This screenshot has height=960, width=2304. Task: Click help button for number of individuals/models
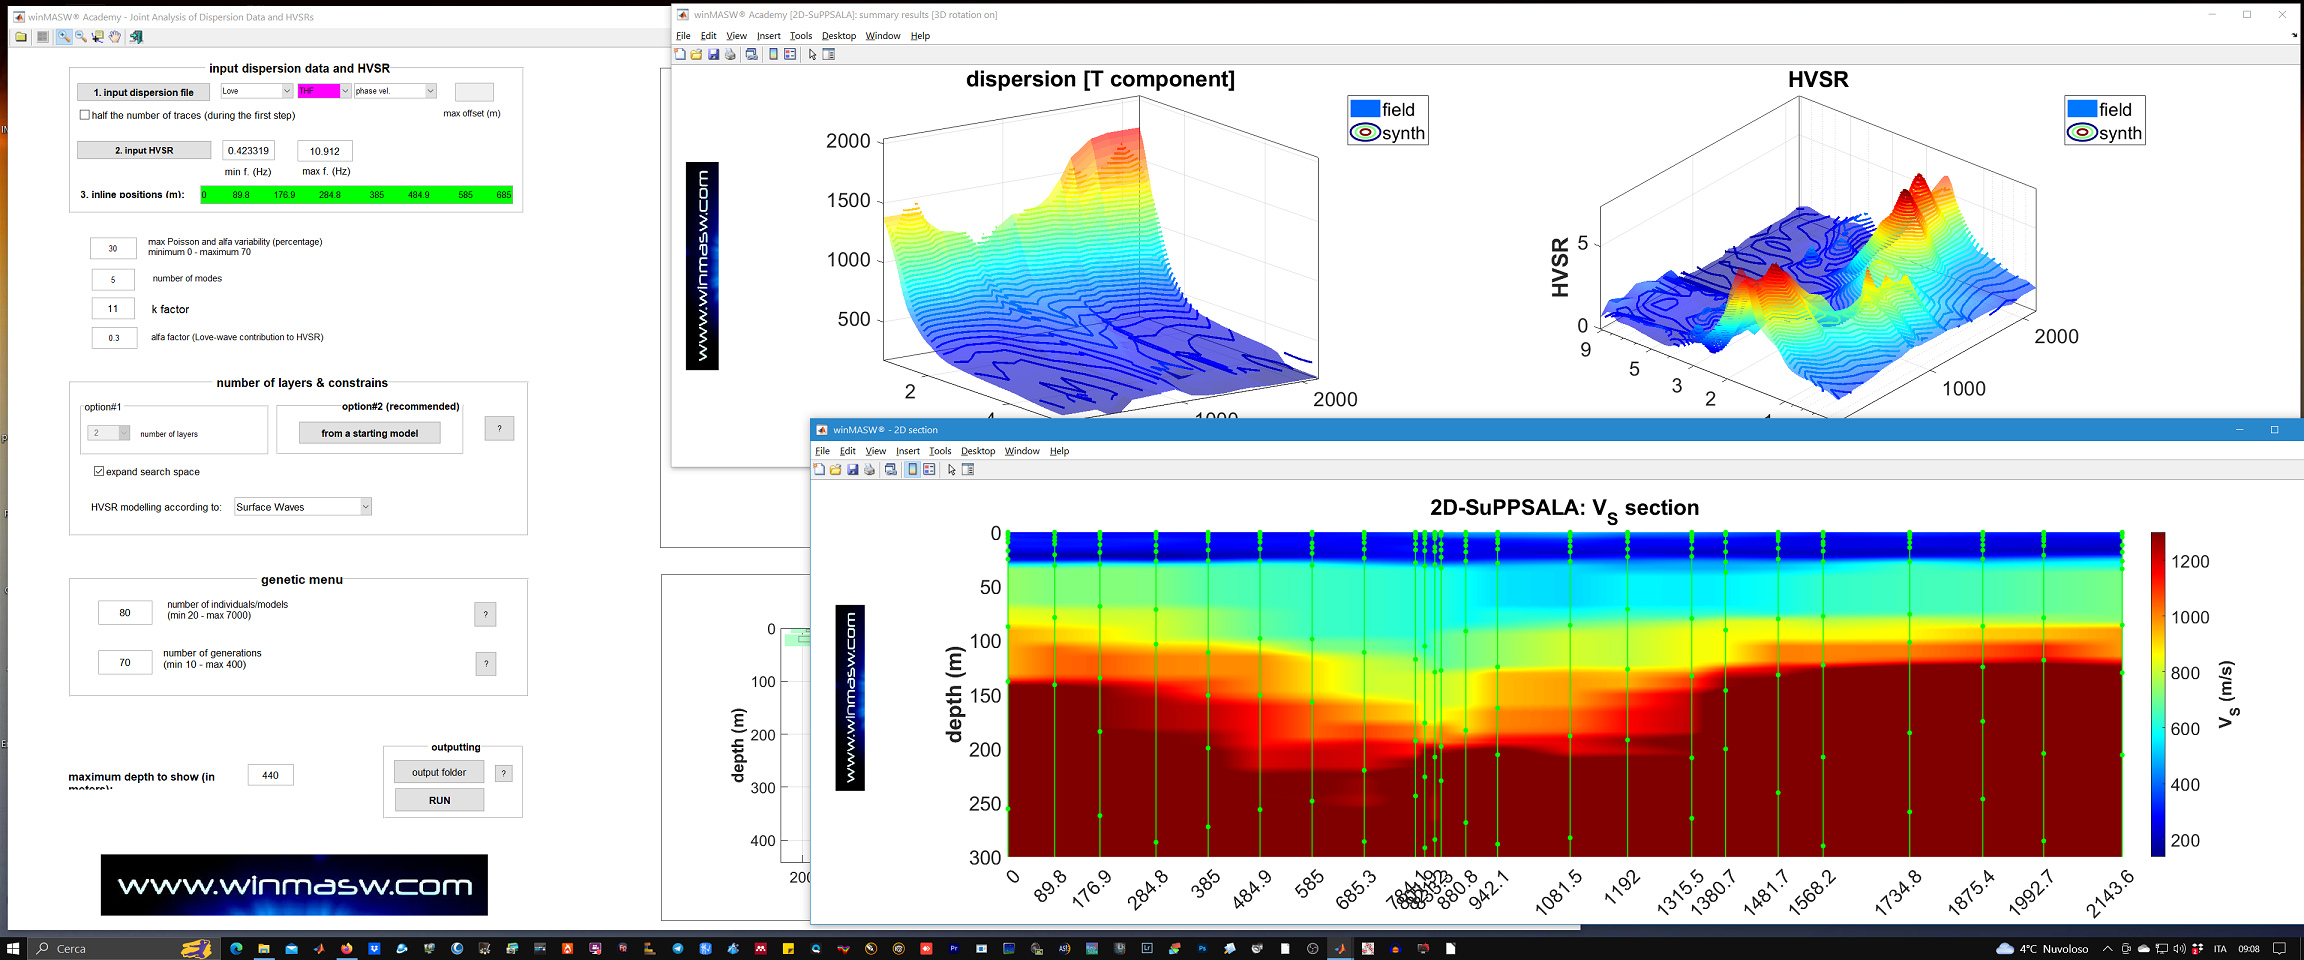coord(485,614)
